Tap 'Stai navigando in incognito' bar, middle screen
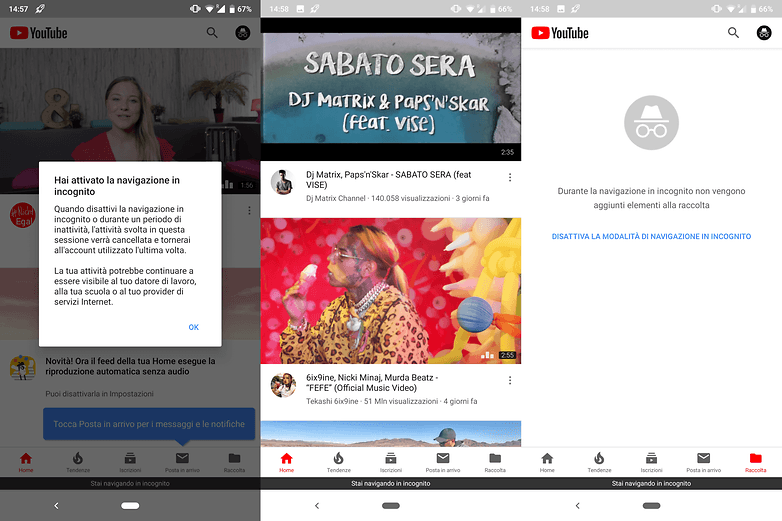 [x=391, y=483]
